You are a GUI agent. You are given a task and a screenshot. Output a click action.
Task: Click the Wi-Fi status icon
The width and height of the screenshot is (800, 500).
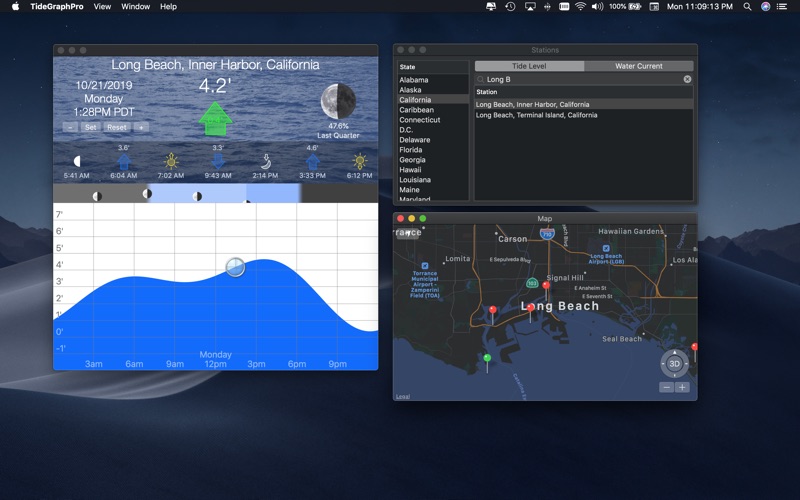tap(580, 7)
